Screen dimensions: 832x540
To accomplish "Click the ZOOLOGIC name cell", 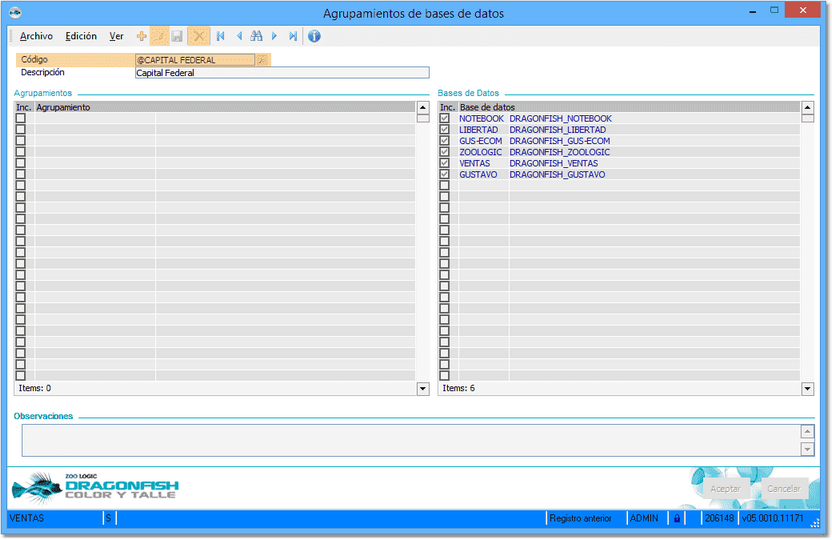I will point(480,152).
